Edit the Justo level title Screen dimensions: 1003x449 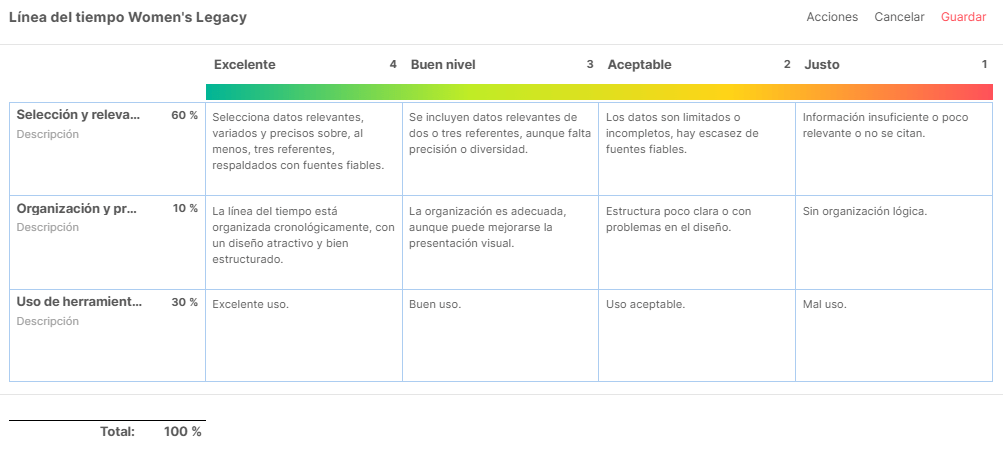(x=822, y=64)
